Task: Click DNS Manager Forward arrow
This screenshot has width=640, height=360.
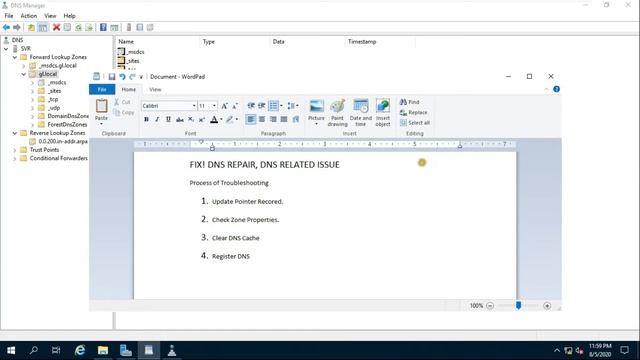Action: pyautogui.click(x=17, y=27)
